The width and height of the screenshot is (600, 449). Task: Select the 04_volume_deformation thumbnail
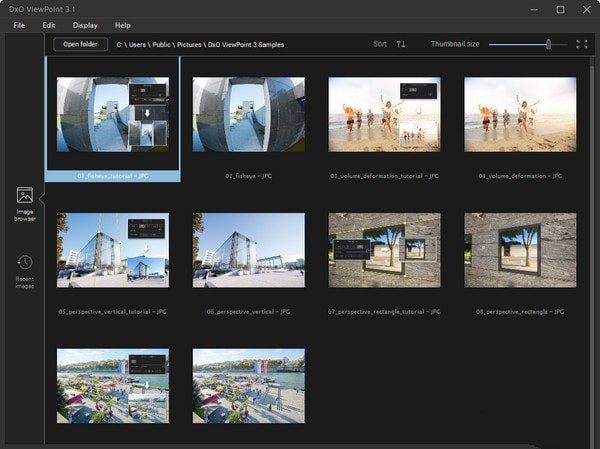[520, 114]
